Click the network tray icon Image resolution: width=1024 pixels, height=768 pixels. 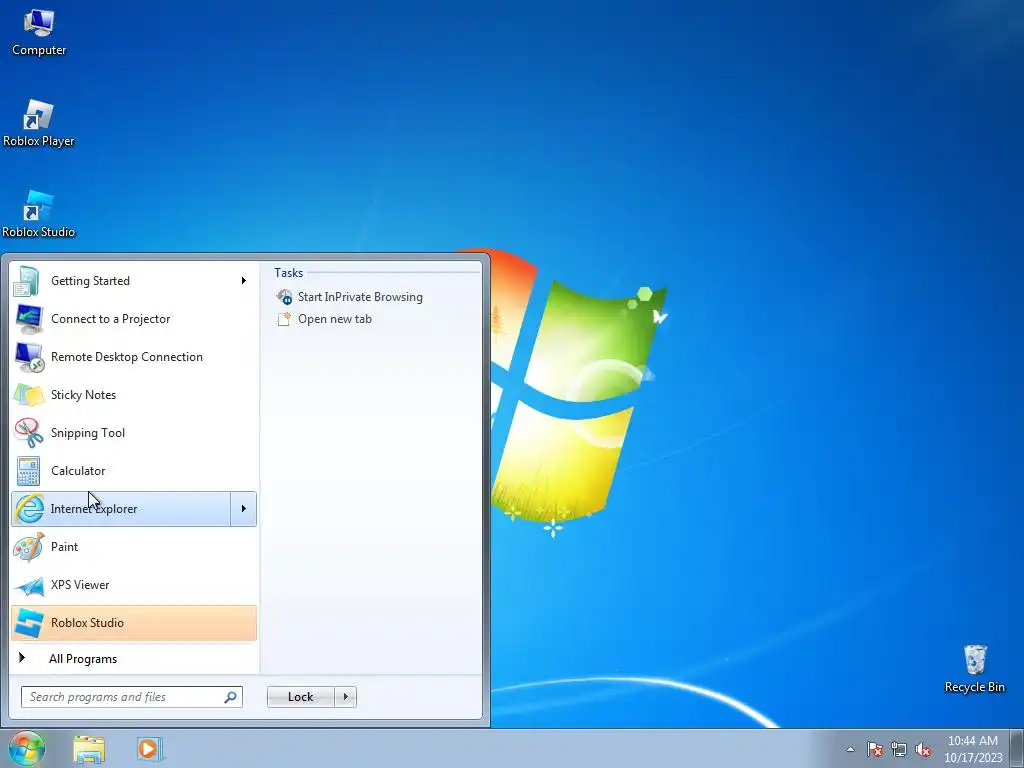899,749
